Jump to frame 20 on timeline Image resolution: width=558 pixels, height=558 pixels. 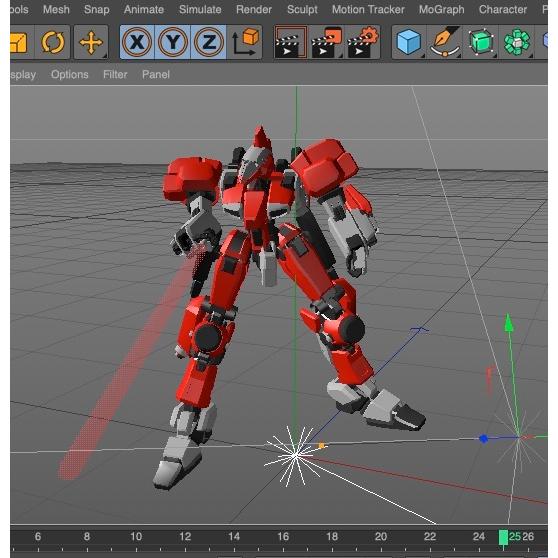381,537
